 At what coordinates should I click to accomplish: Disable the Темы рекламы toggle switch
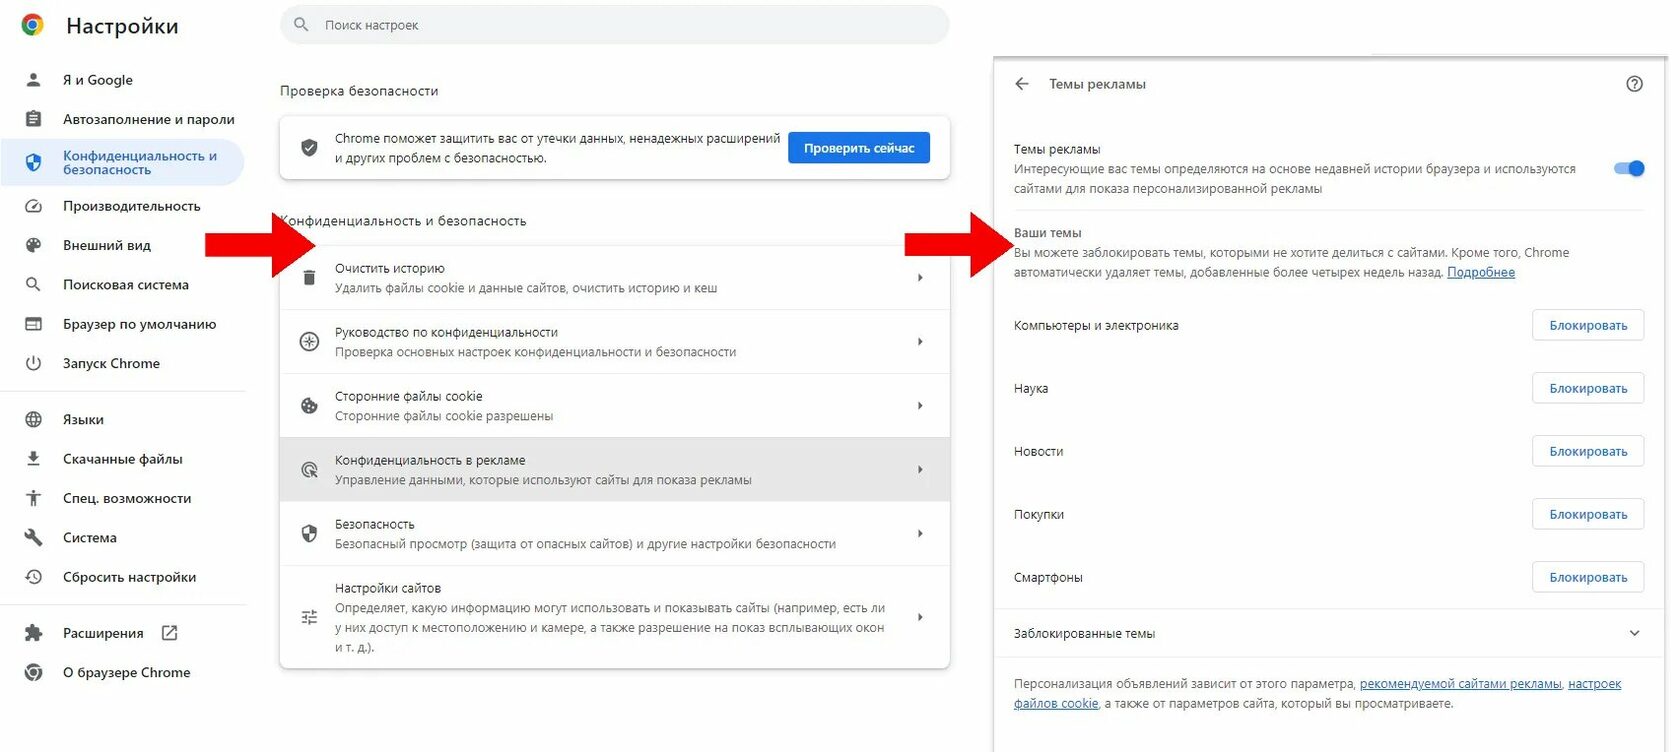[1629, 168]
